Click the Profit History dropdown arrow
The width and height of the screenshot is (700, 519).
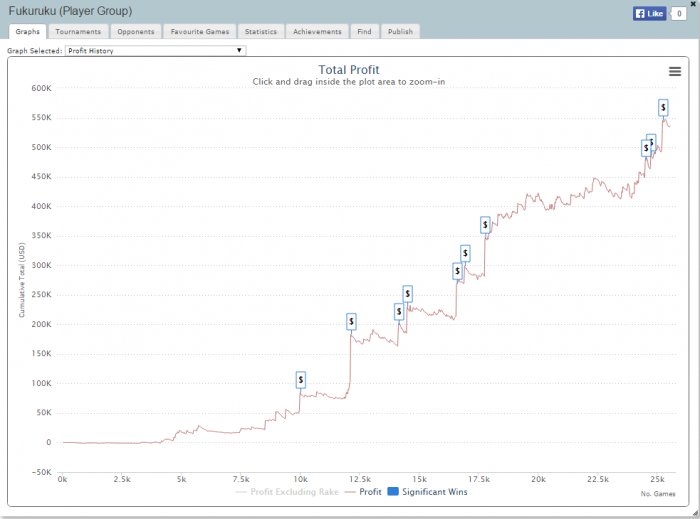(x=239, y=50)
